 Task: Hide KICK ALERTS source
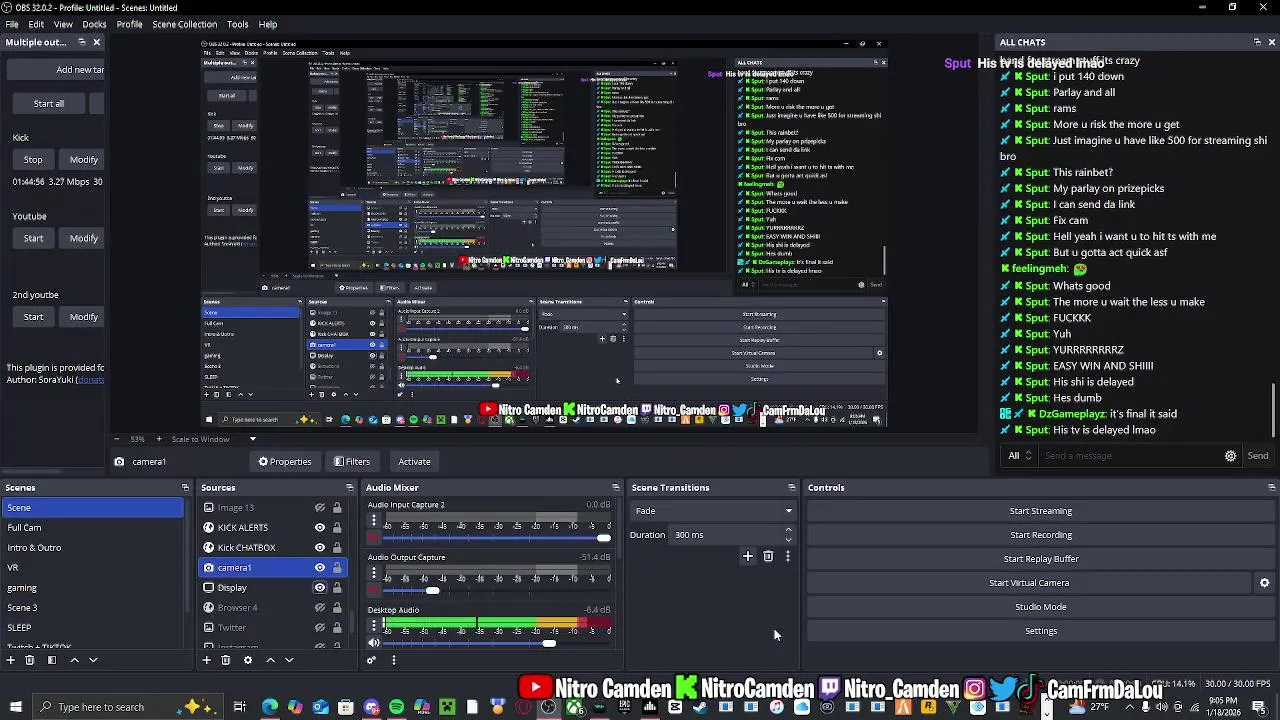coord(320,528)
